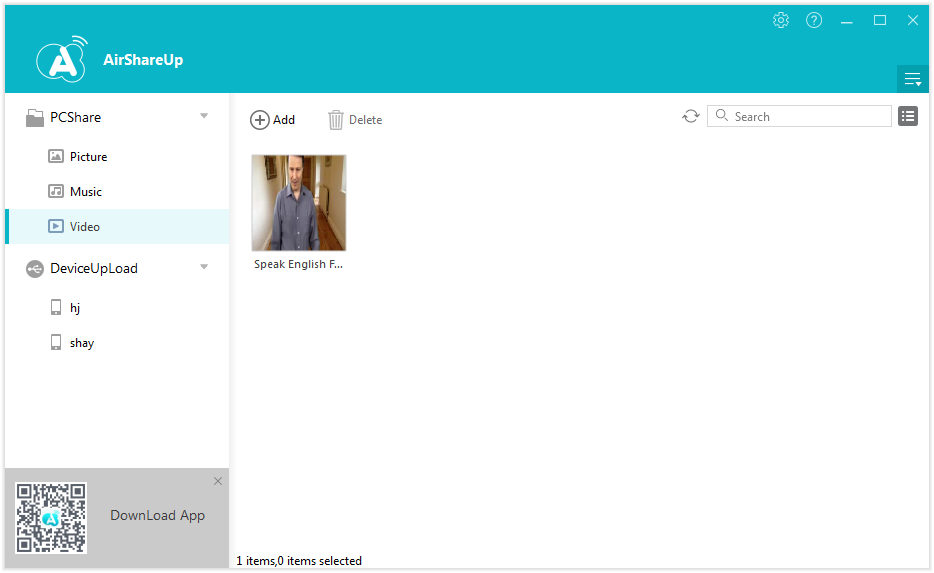Open device hj
Image resolution: width=934 pixels, height=573 pixels.
[117, 307]
